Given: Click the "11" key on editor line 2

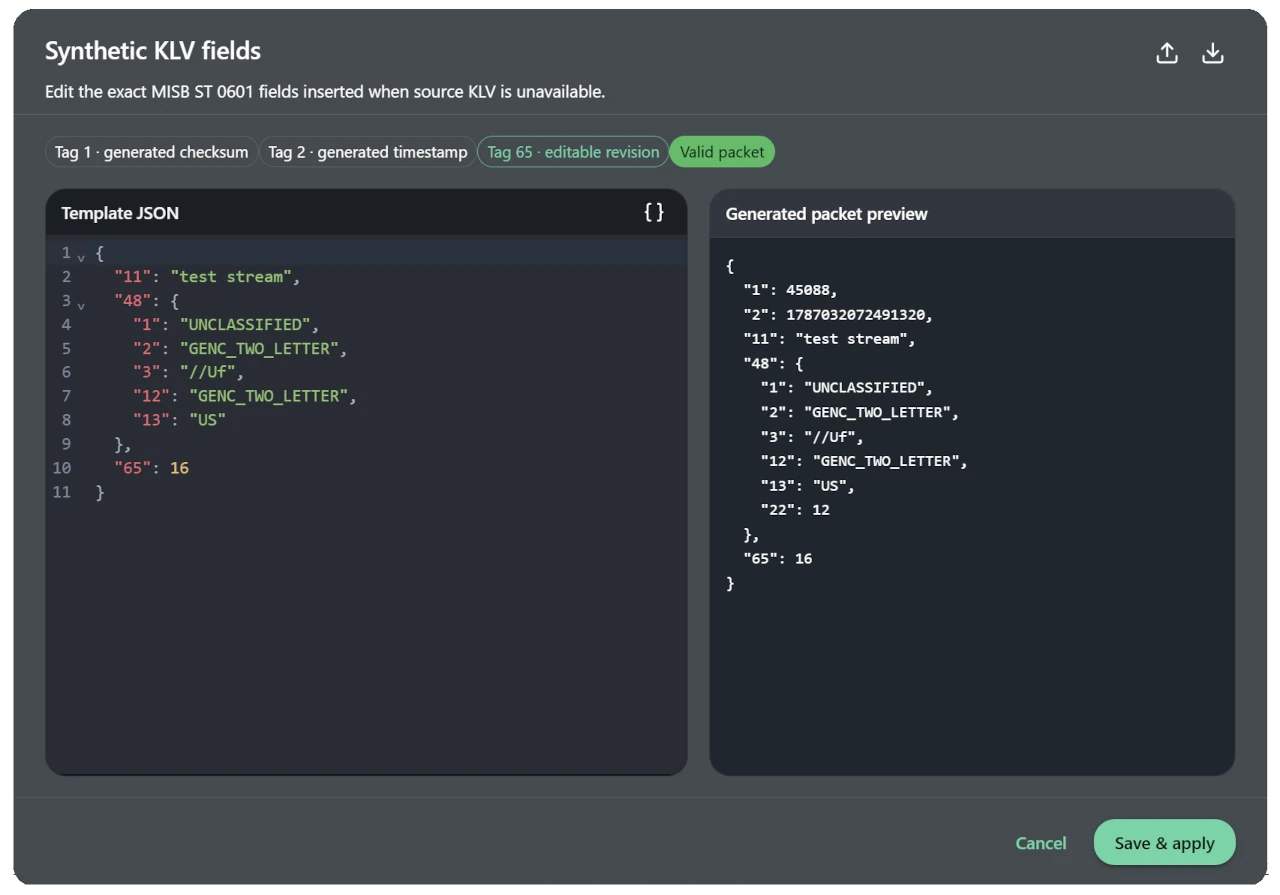Looking at the screenshot, I should [x=132, y=277].
